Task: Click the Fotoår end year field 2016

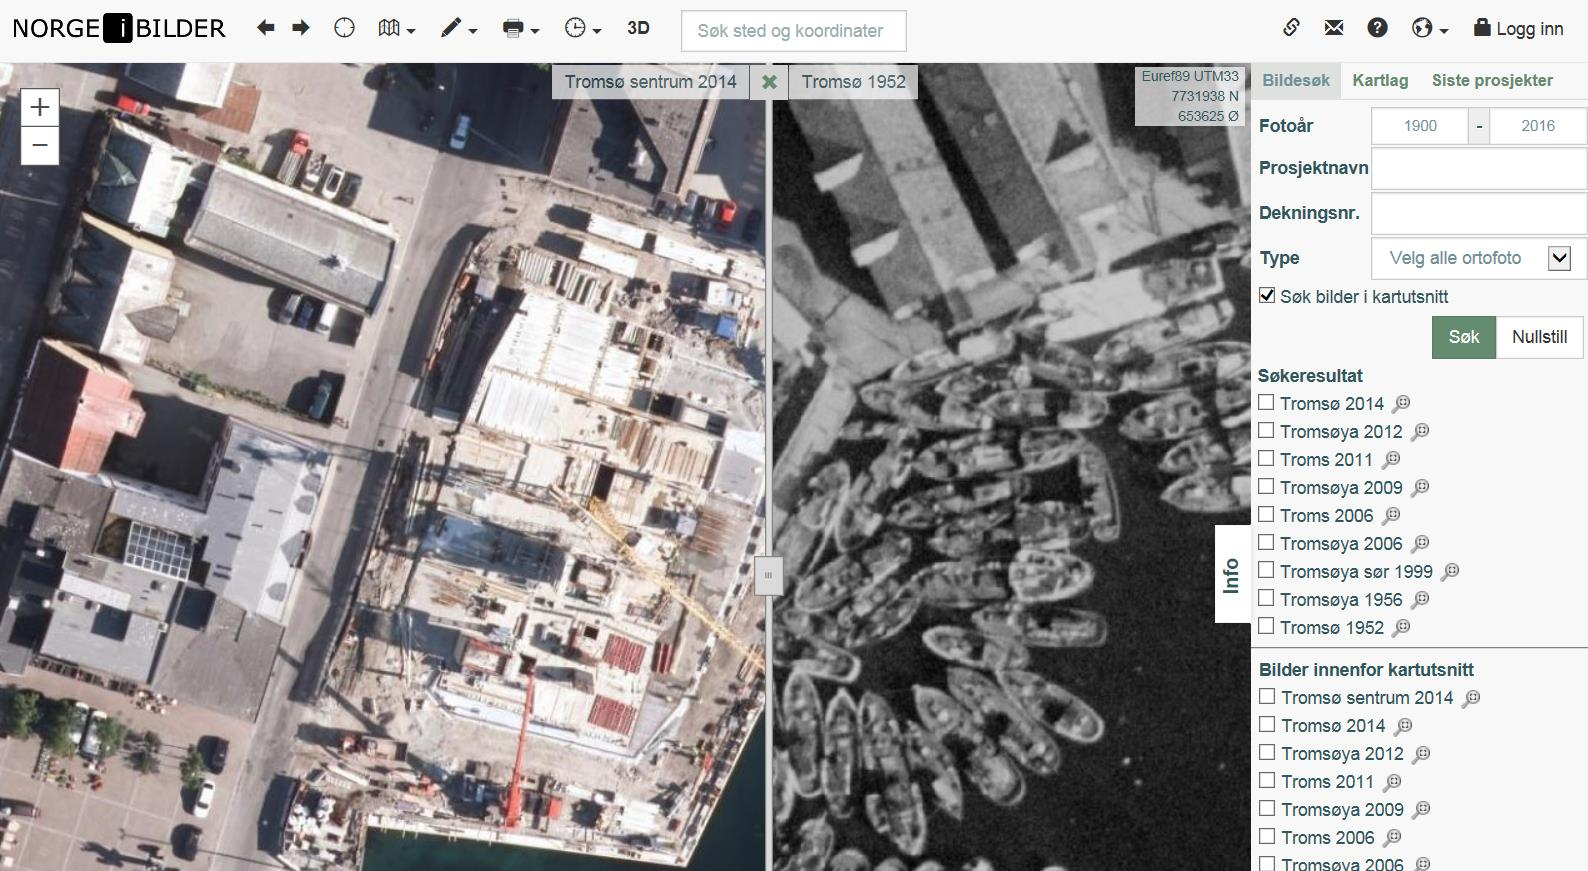Action: pos(1538,126)
